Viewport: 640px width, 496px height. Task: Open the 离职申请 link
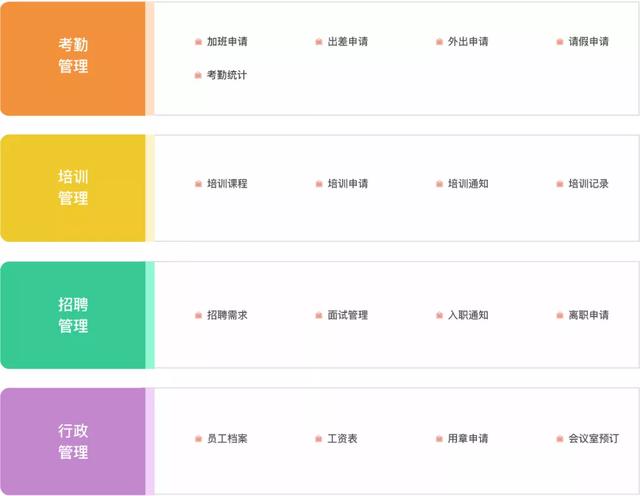[x=589, y=315]
